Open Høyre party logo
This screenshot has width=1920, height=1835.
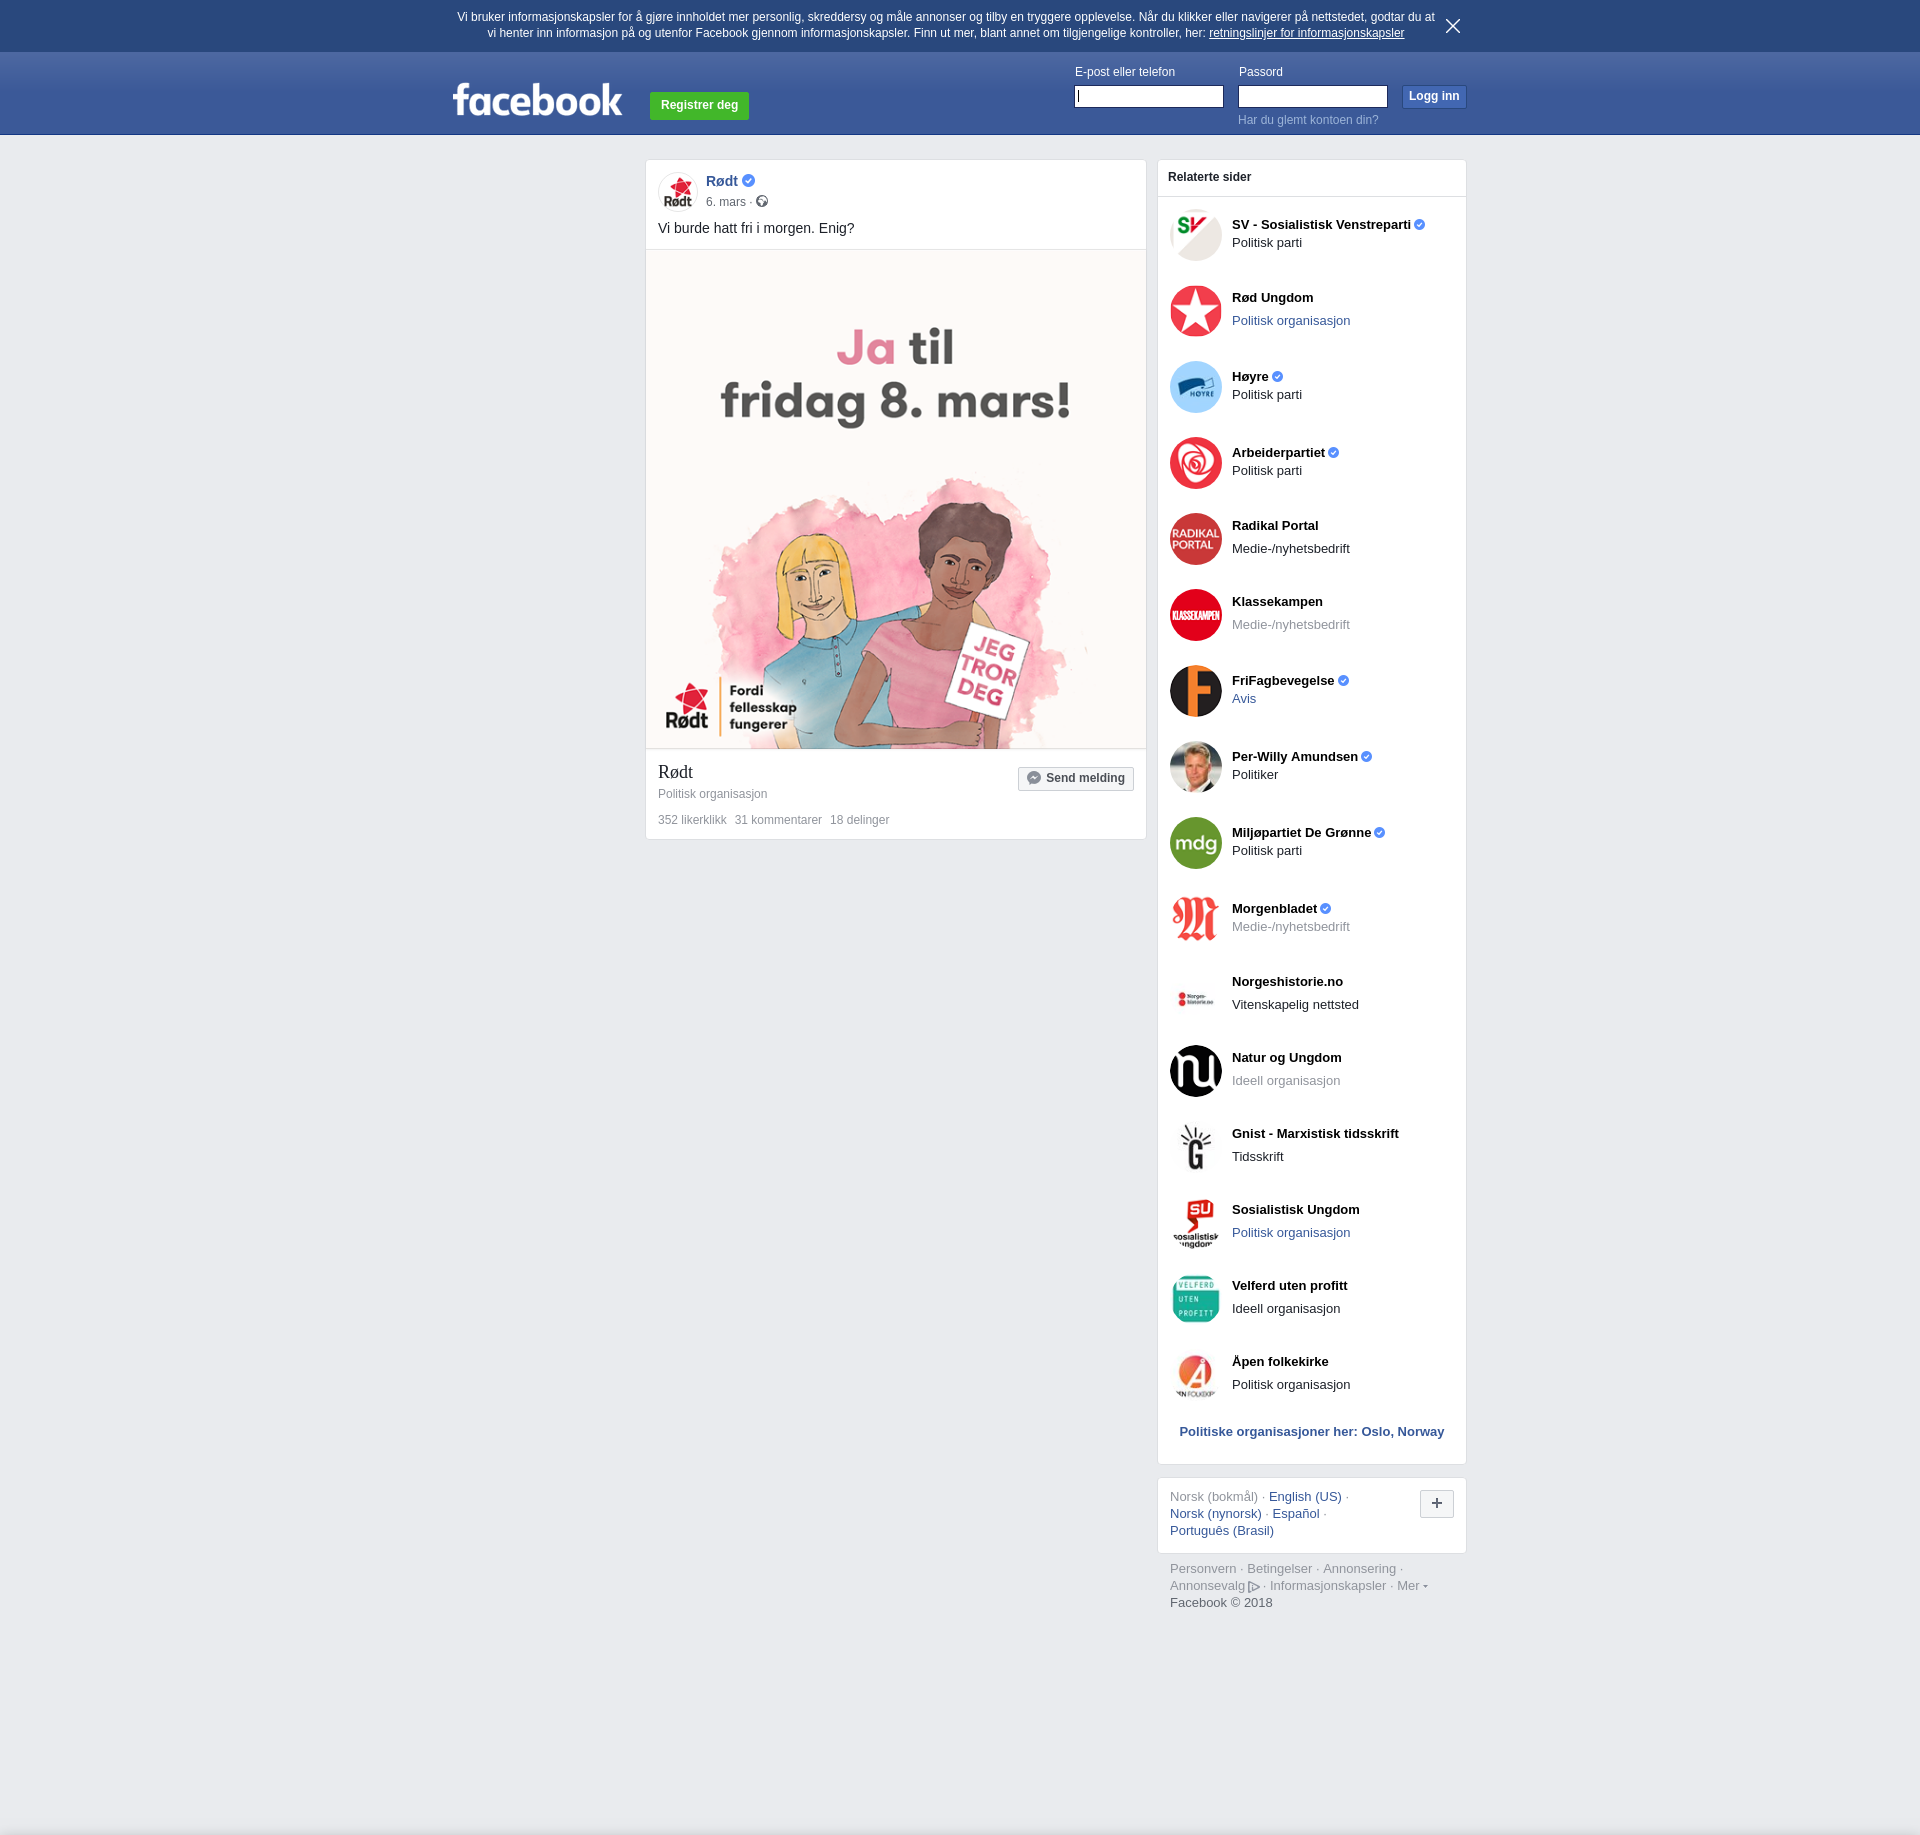click(1196, 387)
